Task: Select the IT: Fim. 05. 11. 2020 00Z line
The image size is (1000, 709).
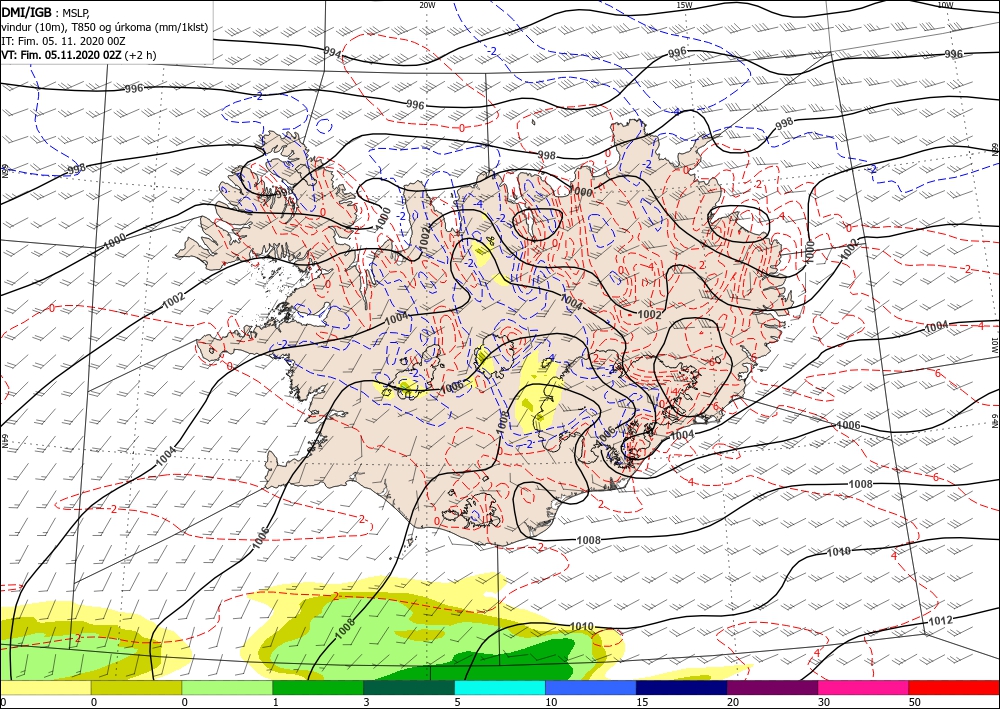Action: 63,41
